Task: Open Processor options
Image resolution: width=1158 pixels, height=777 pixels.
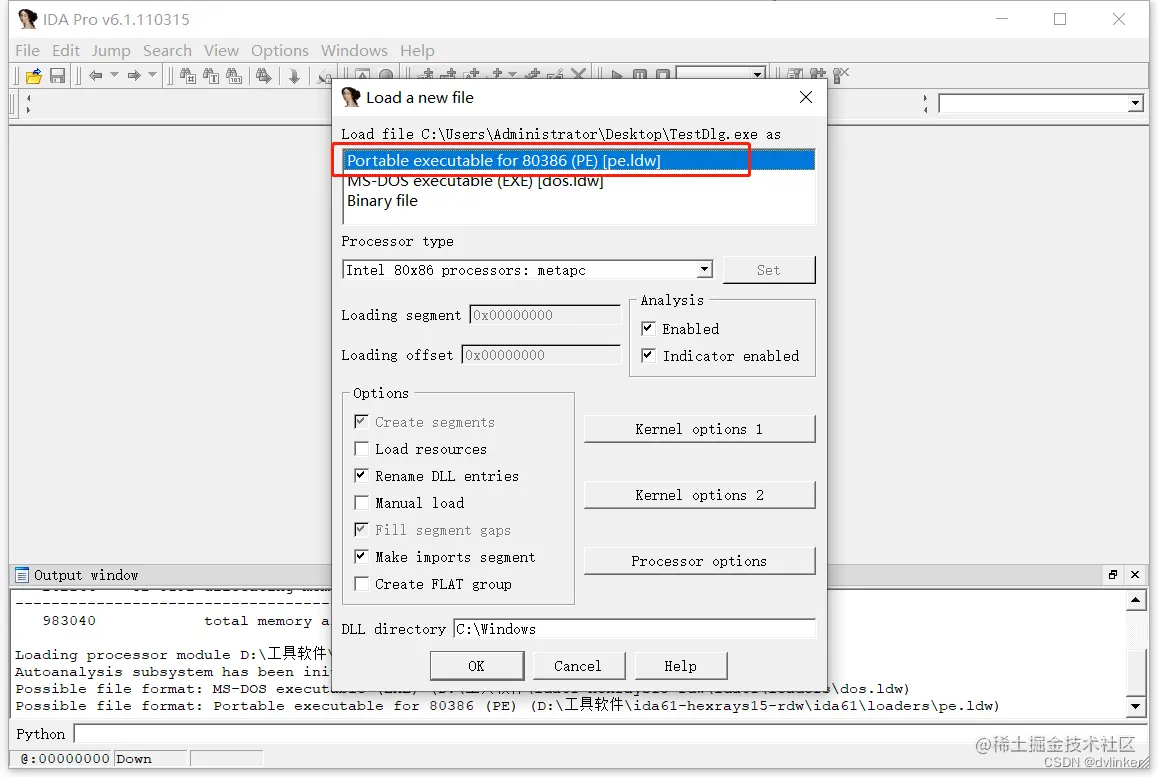Action: tap(699, 561)
